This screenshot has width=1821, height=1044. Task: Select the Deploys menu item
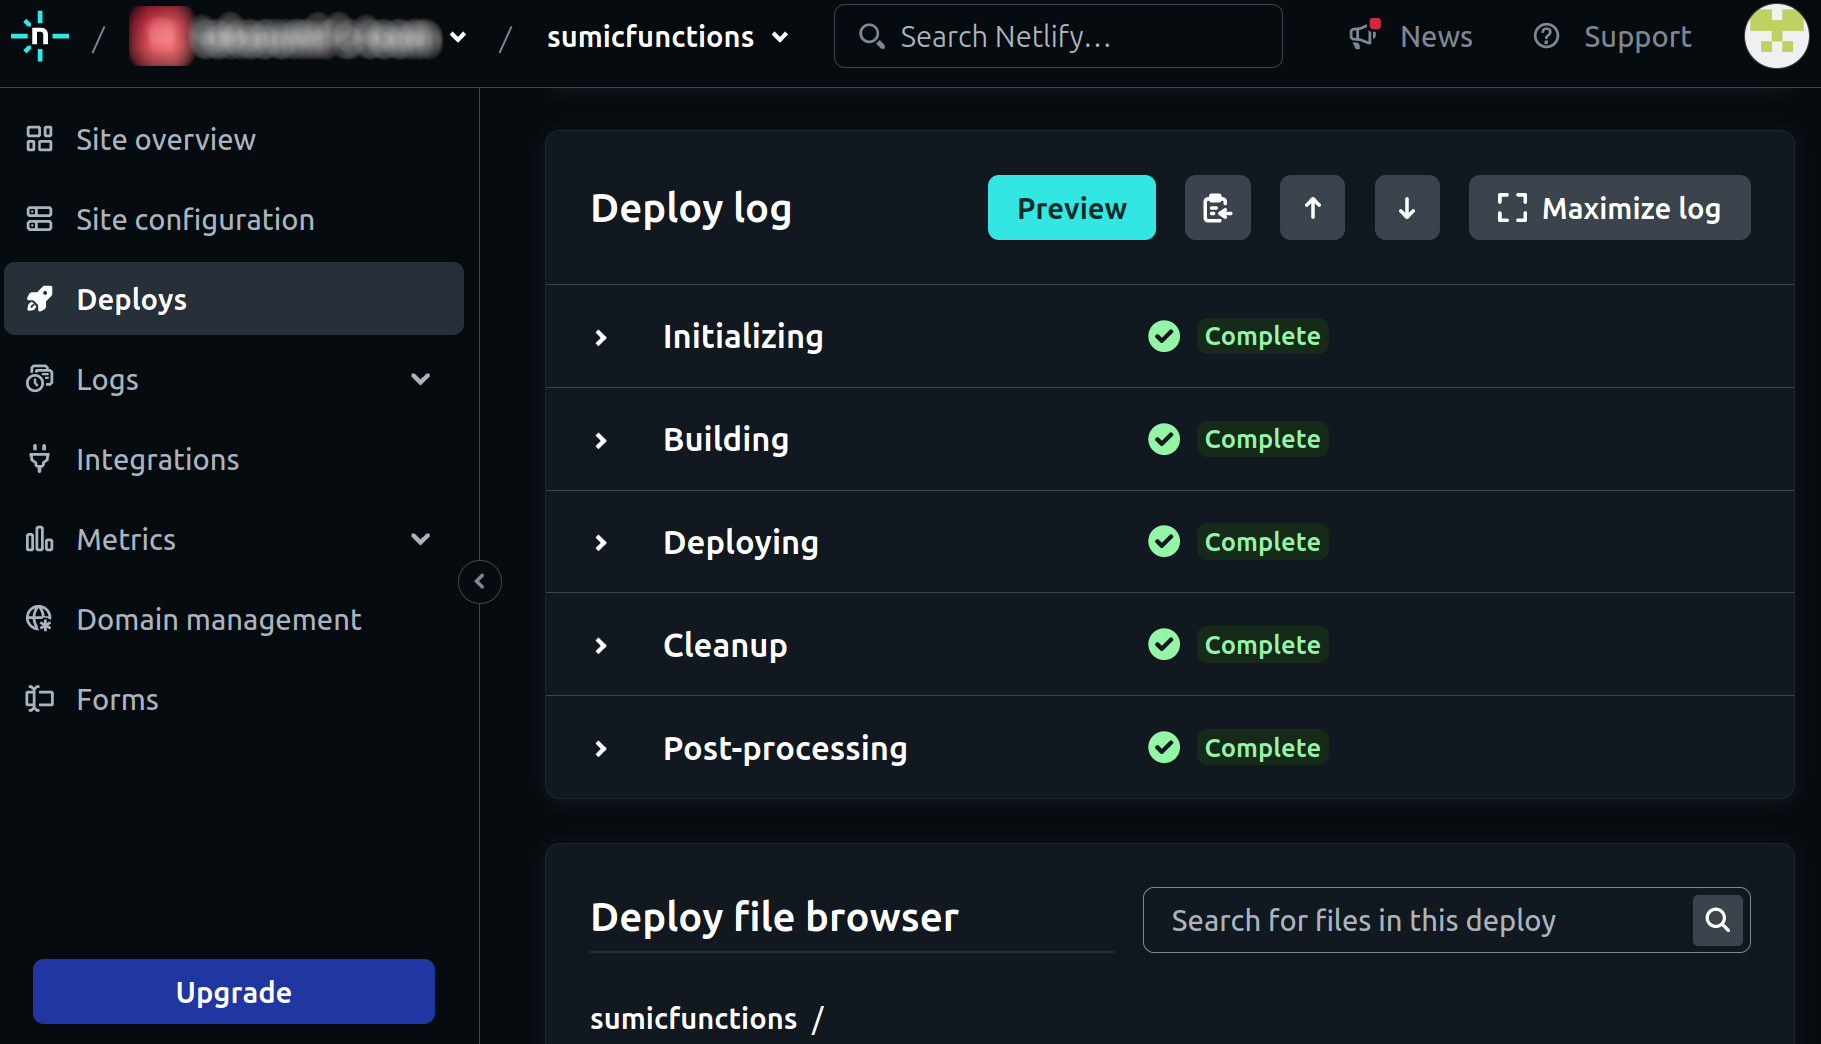click(234, 299)
